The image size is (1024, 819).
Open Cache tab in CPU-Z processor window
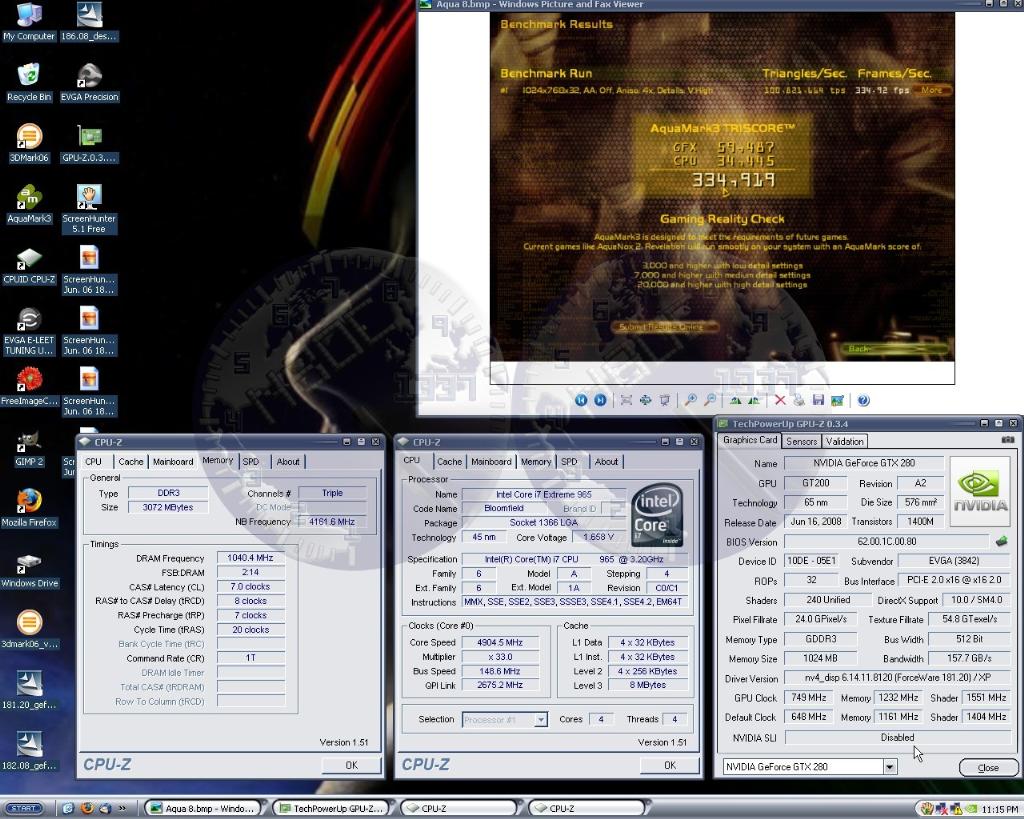coord(449,462)
